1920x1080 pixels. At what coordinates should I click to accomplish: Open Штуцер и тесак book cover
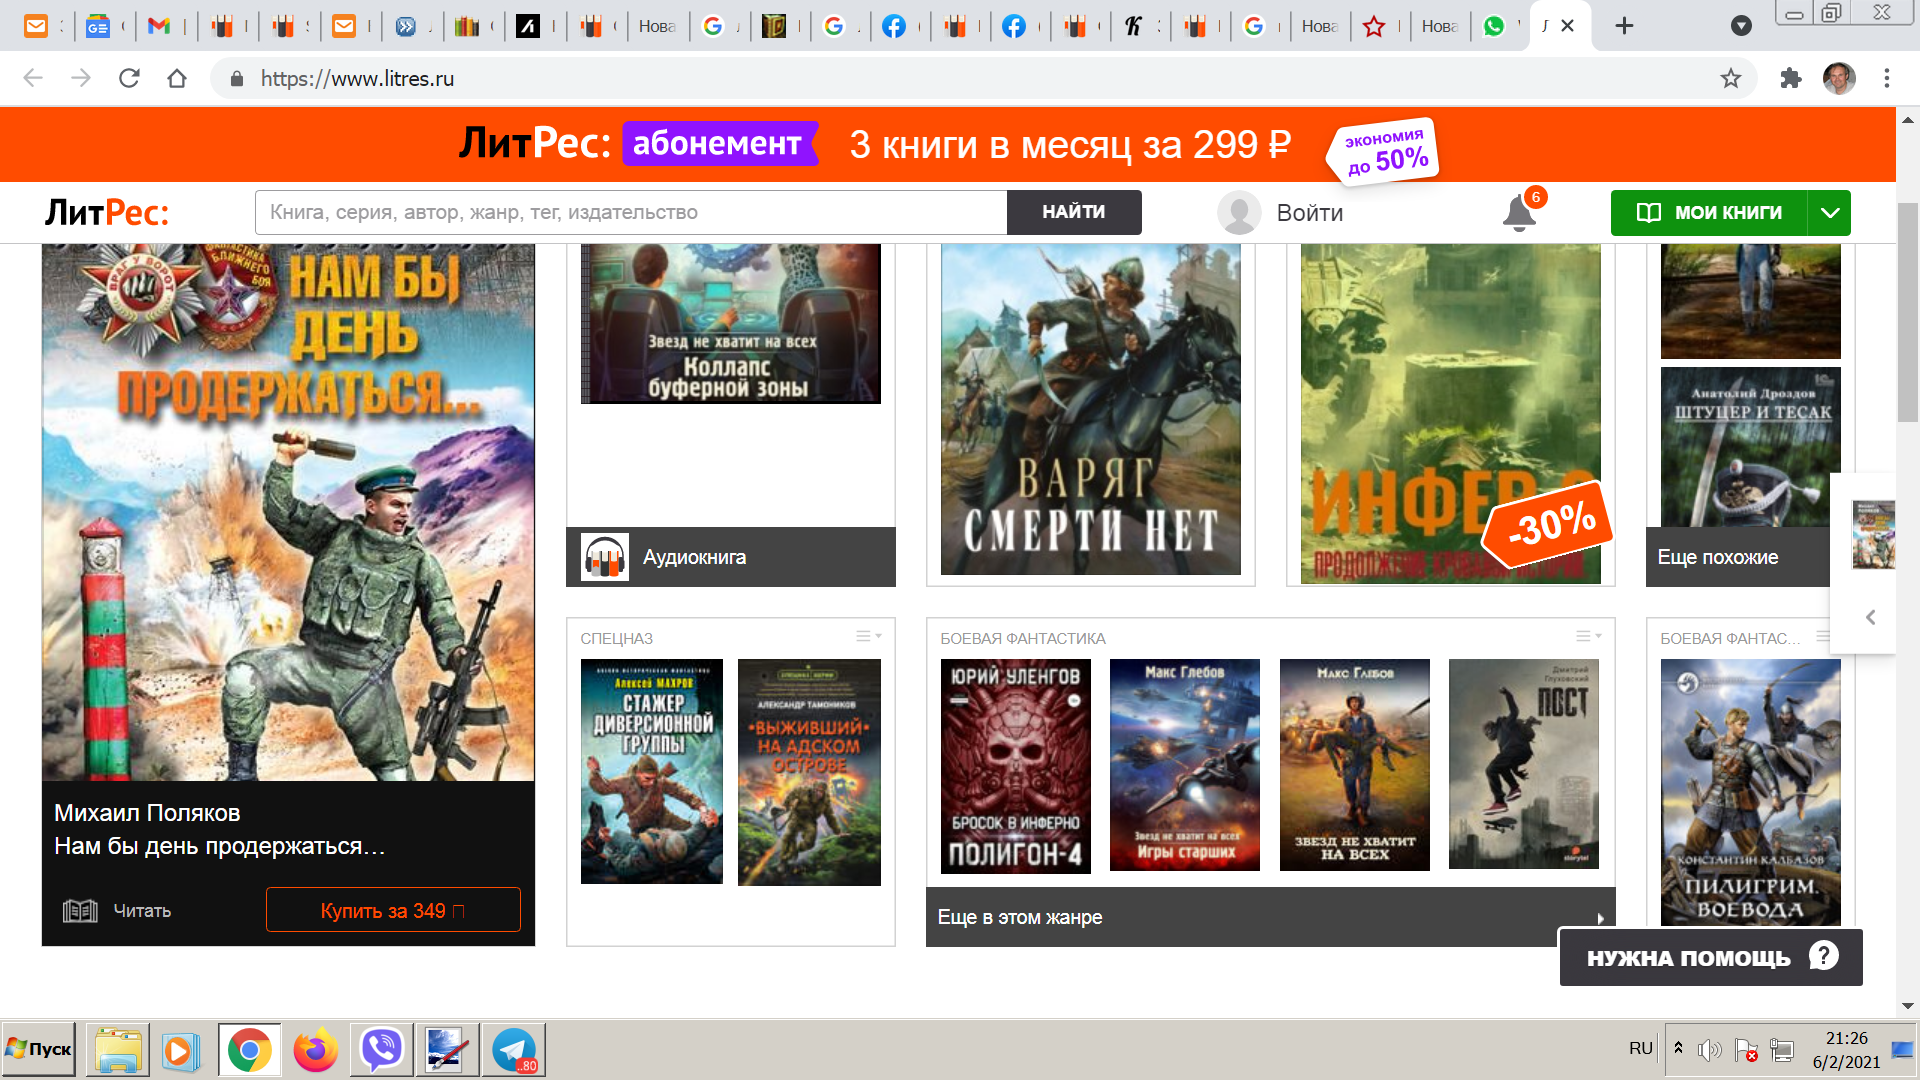[1750, 447]
